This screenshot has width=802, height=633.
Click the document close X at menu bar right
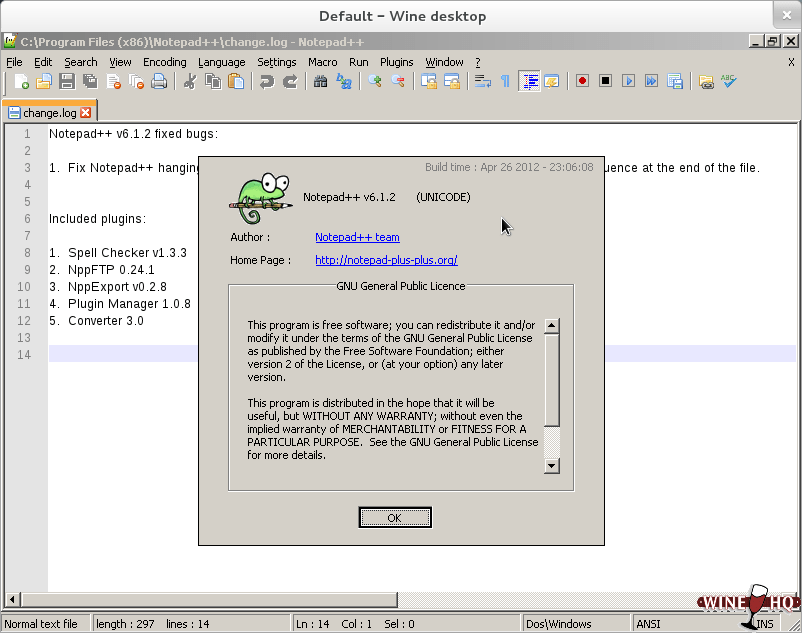(x=791, y=62)
